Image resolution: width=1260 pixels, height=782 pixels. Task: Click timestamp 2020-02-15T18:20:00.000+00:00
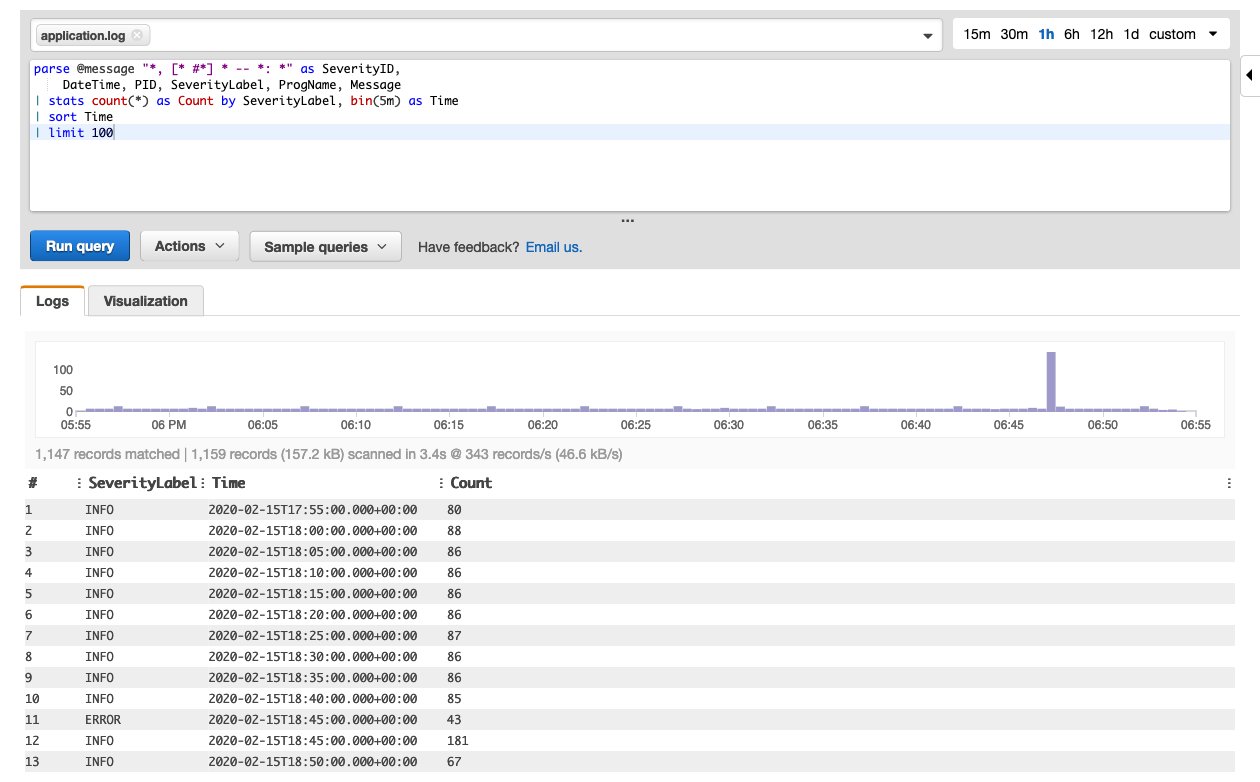[x=312, y=615]
